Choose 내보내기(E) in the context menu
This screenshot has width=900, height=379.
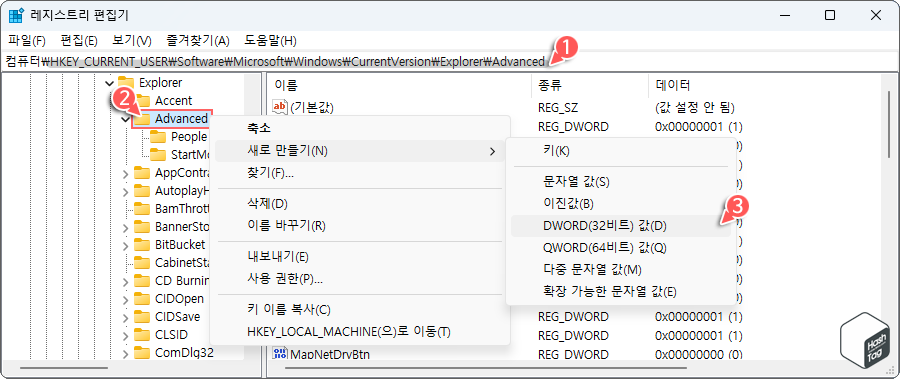tap(360, 256)
